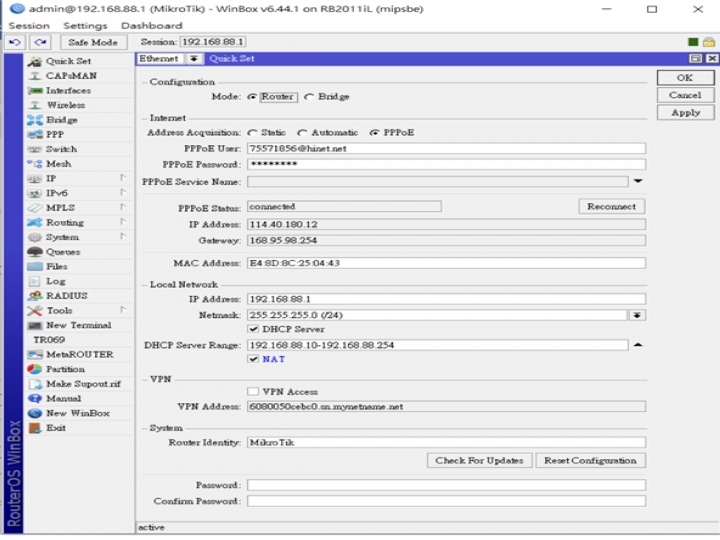
Task: Open the Dashboard menu
Action: 152,26
